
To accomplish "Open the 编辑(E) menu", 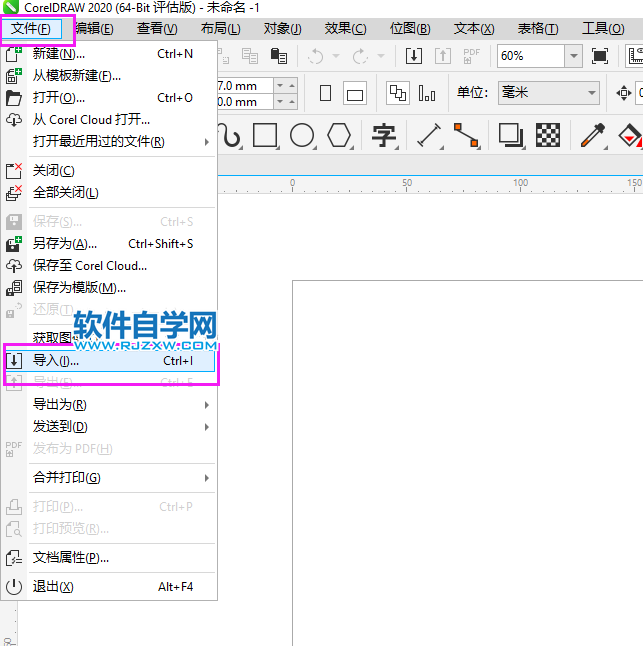I will coord(95,29).
